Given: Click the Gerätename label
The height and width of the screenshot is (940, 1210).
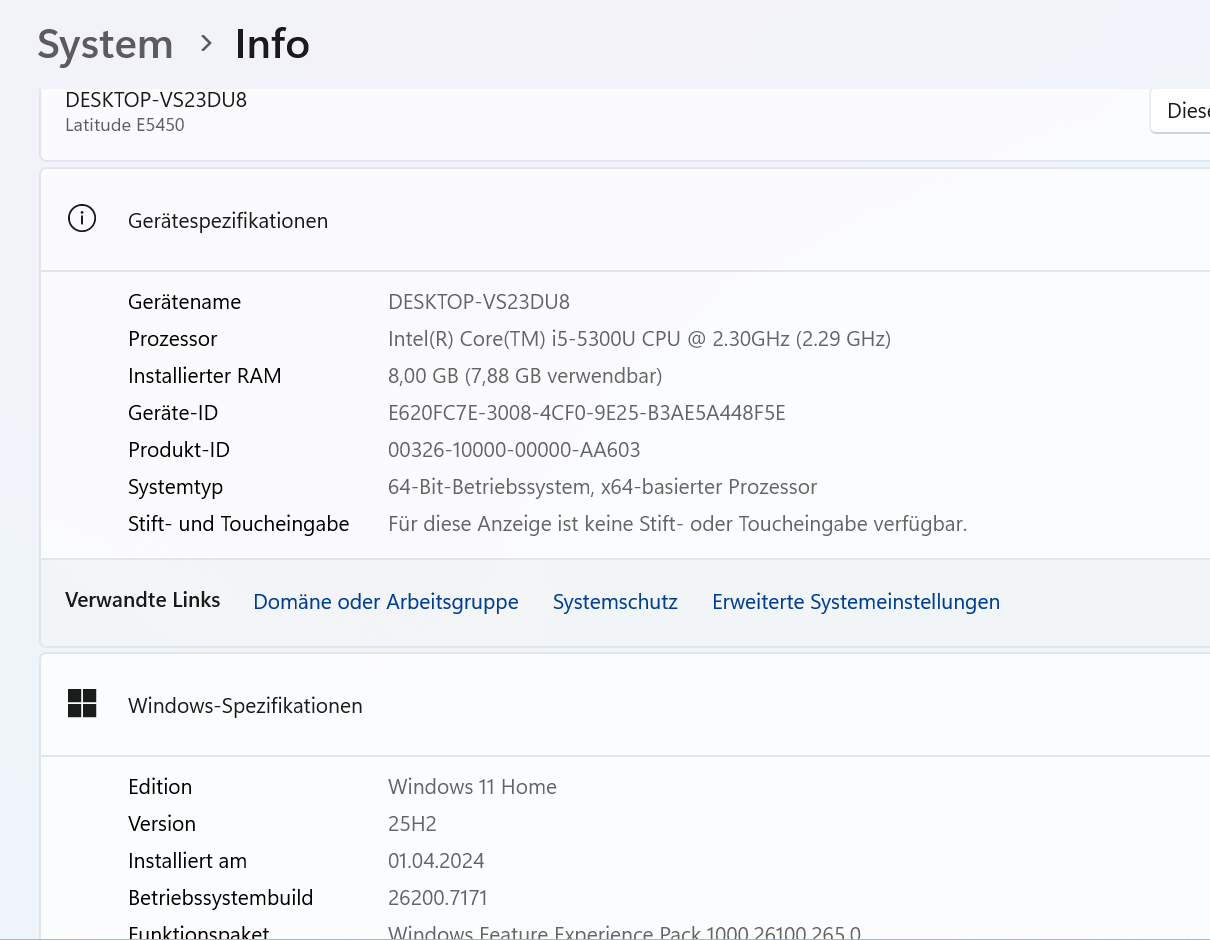Looking at the screenshot, I should tap(185, 302).
